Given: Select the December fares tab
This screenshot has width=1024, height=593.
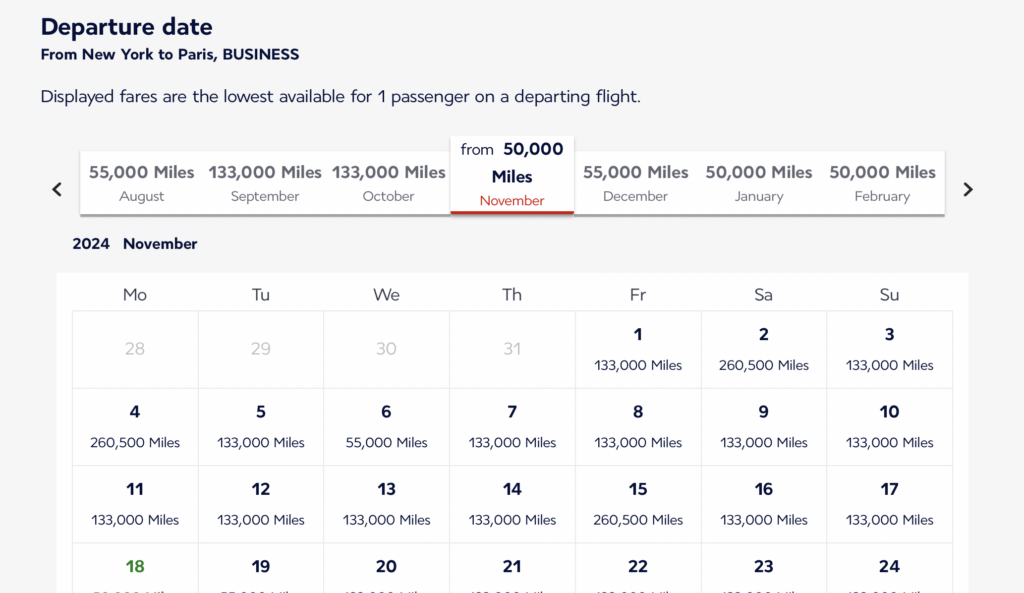Looking at the screenshot, I should [635, 182].
